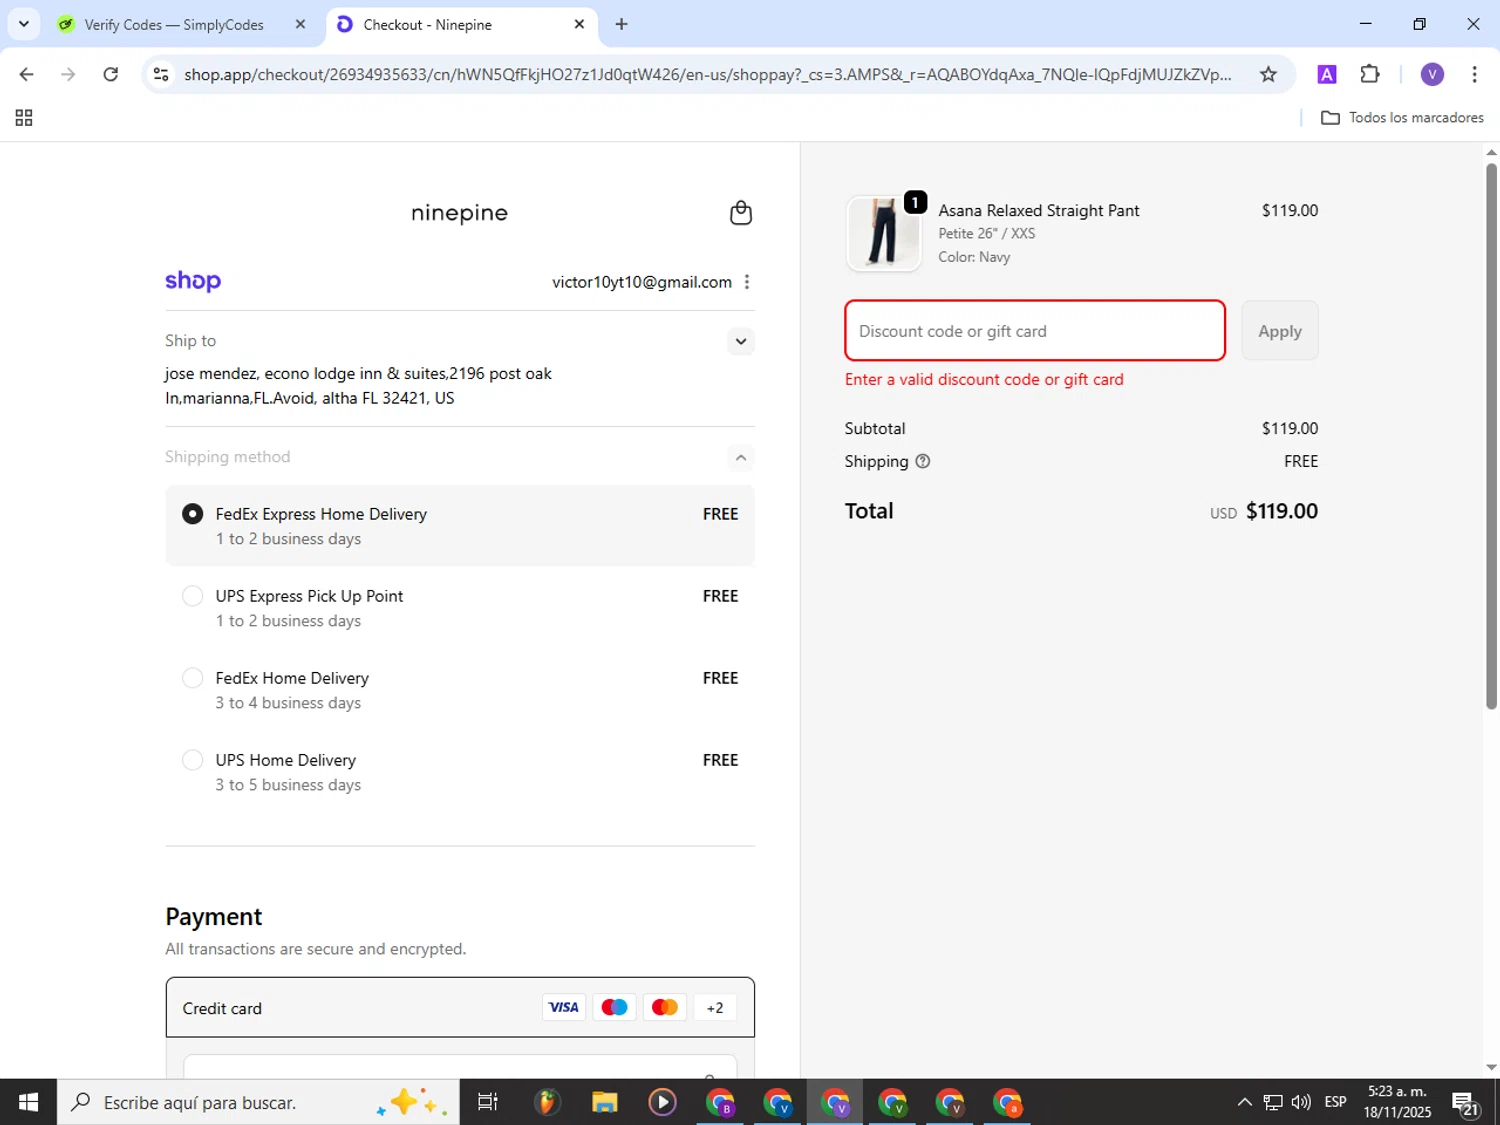1500x1125 pixels.
Task: Click the ninepine store logo
Action: point(459,213)
